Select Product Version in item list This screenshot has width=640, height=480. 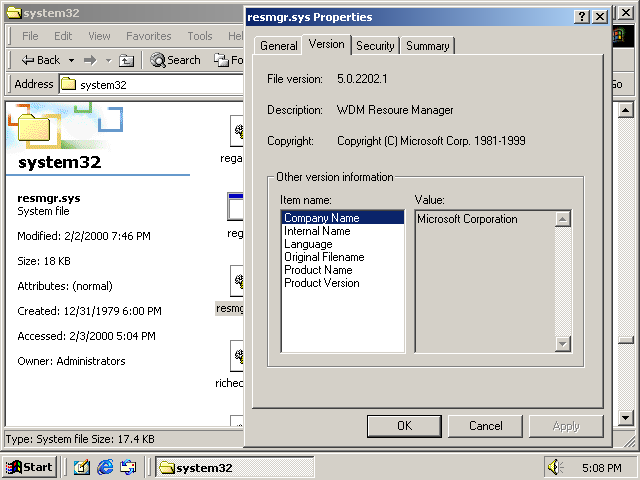tap(343, 283)
